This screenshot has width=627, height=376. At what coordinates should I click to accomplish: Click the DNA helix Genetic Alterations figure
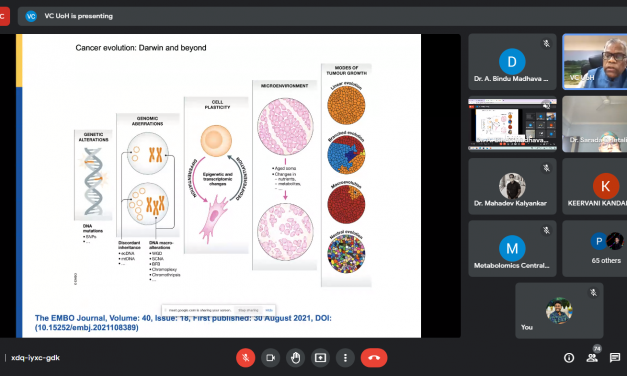coord(93,181)
